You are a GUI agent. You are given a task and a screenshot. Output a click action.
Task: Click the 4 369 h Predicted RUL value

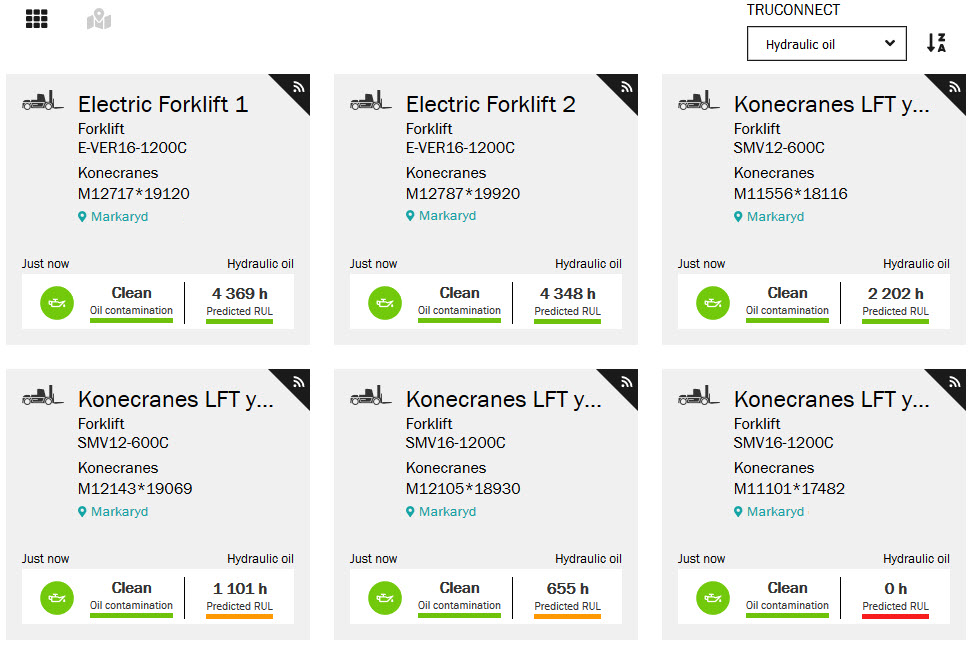point(239,294)
